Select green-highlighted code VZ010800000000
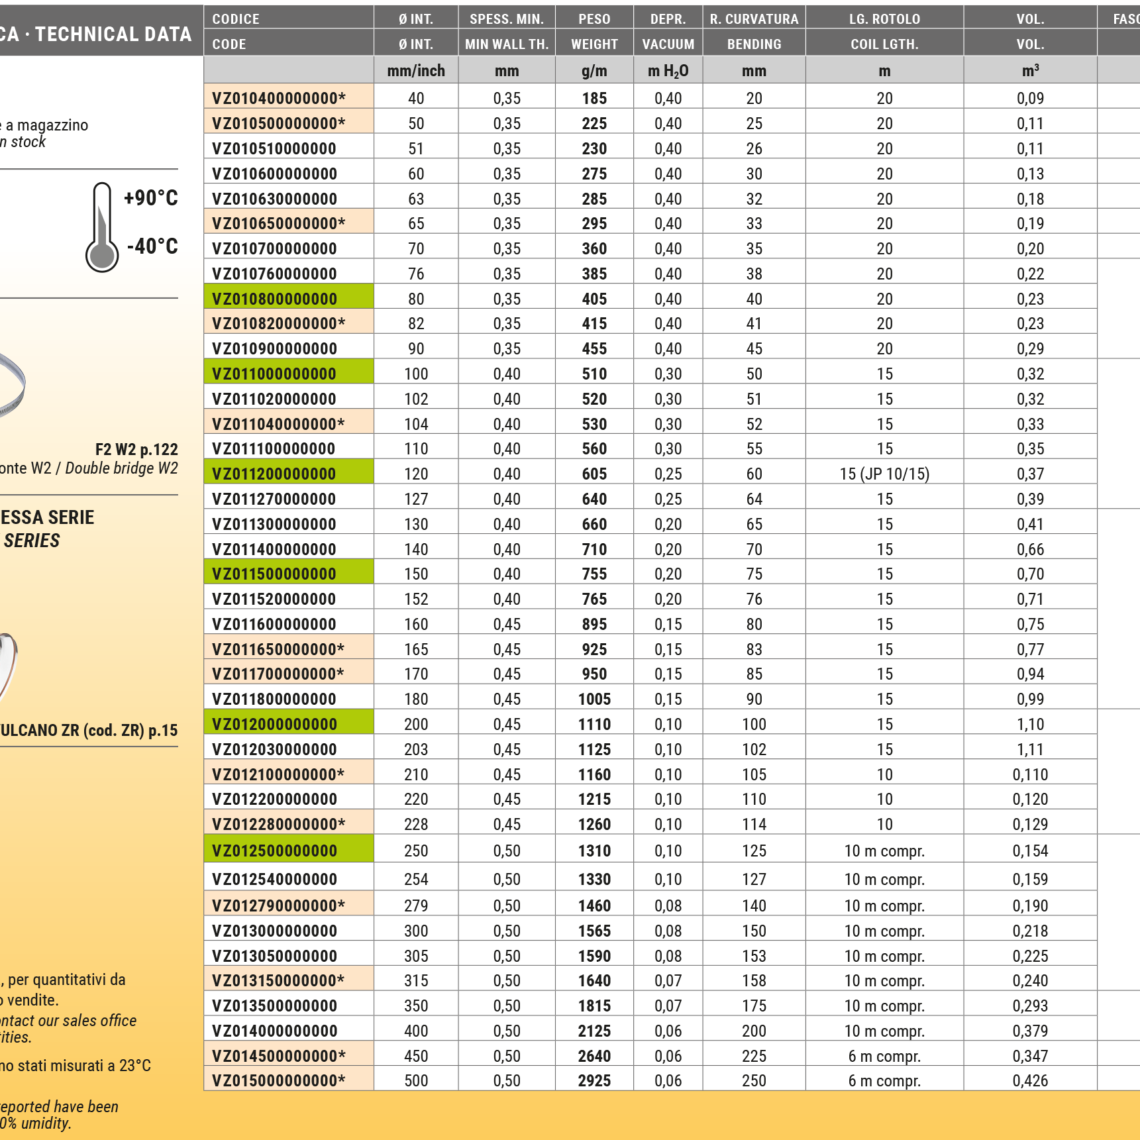The image size is (1140, 1140). [275, 299]
